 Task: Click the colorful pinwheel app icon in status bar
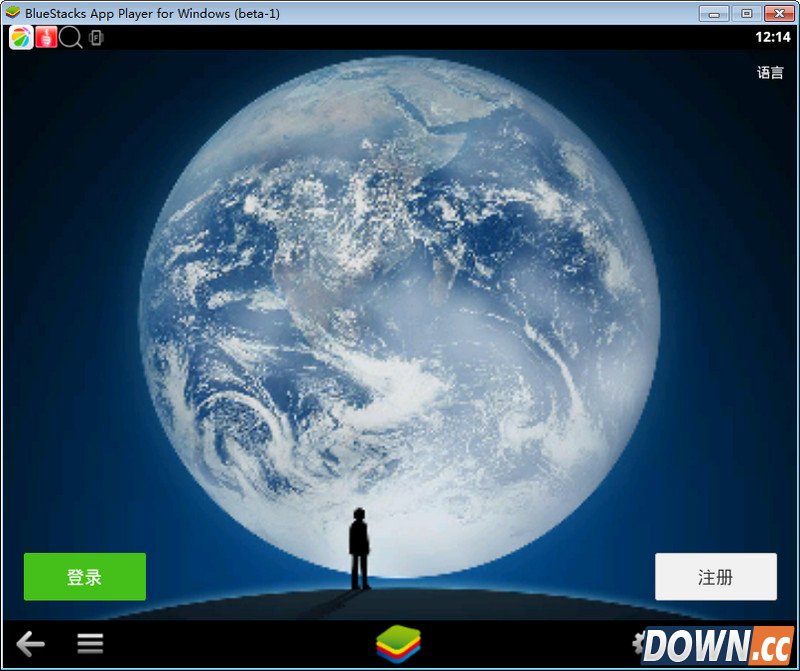coord(20,38)
